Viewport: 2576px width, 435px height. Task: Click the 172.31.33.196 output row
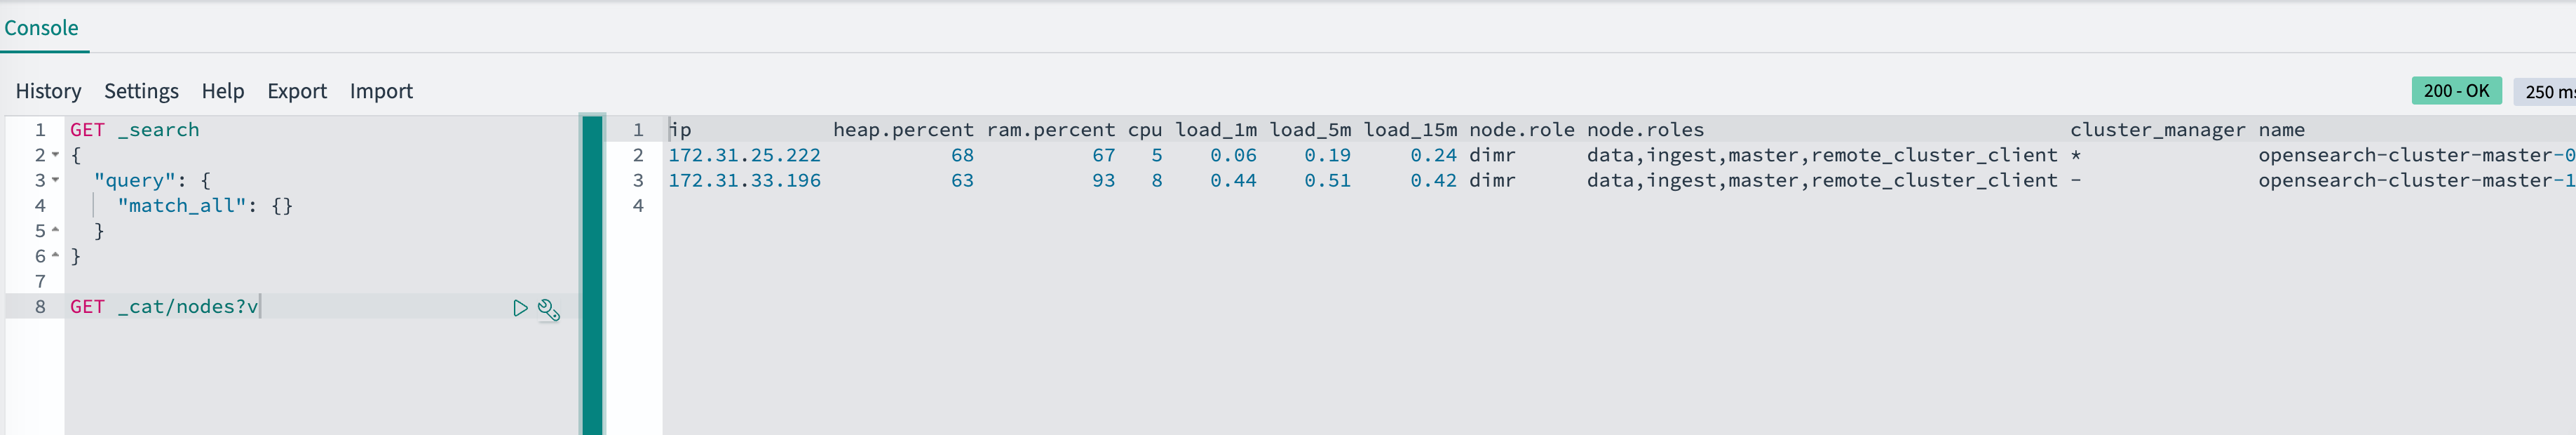point(744,180)
